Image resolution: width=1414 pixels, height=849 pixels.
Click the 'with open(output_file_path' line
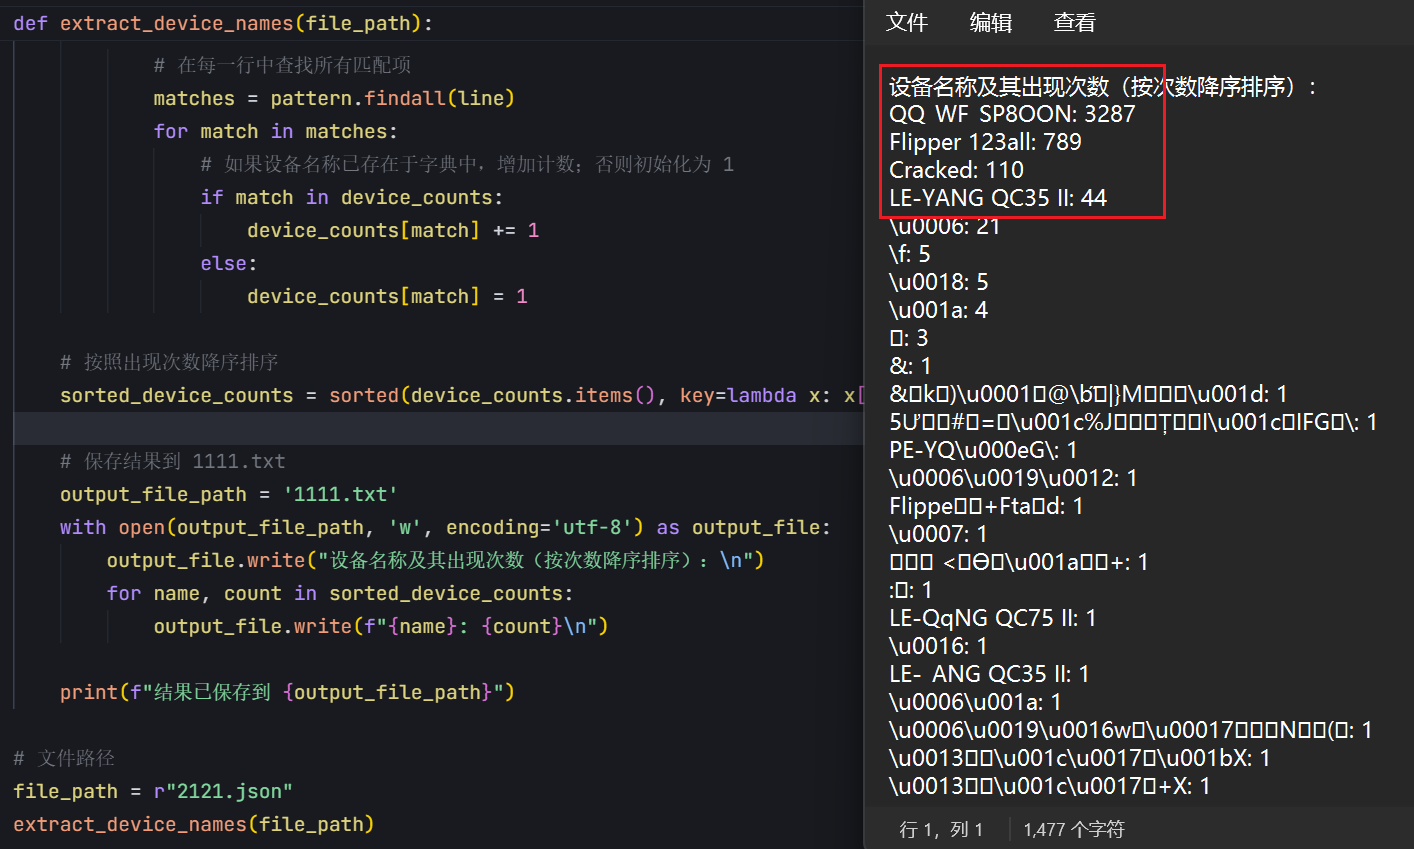[x=445, y=527]
